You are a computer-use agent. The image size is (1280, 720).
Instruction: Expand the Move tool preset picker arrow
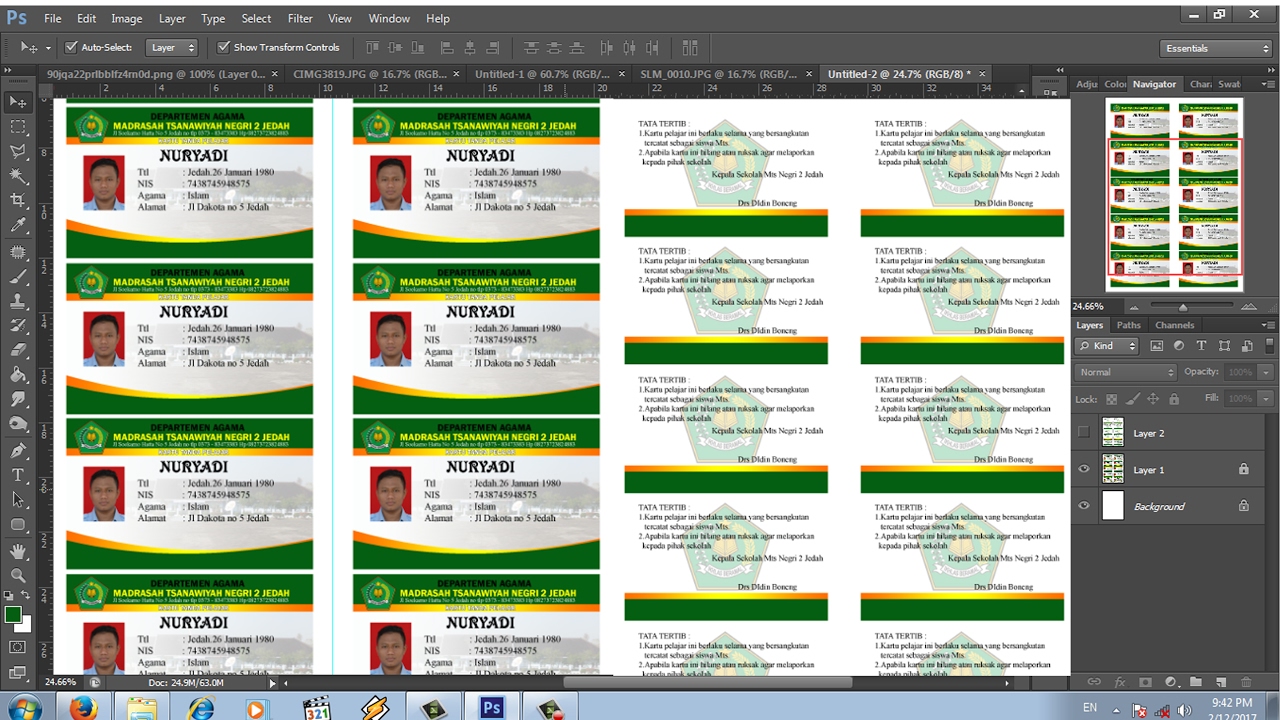pos(50,47)
